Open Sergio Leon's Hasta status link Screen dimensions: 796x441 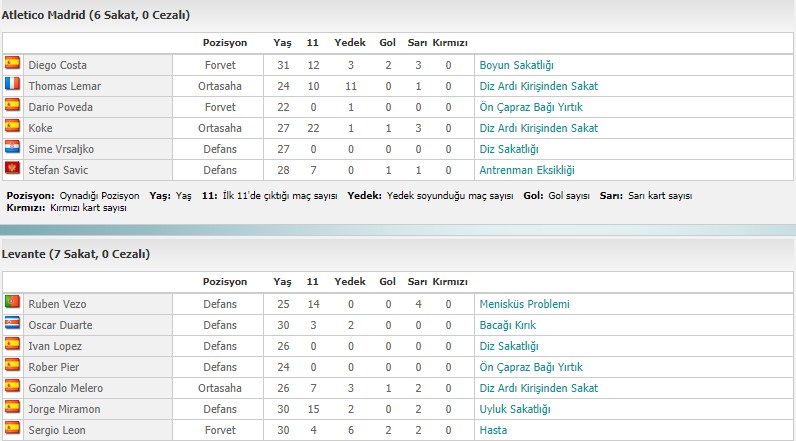tap(493, 430)
